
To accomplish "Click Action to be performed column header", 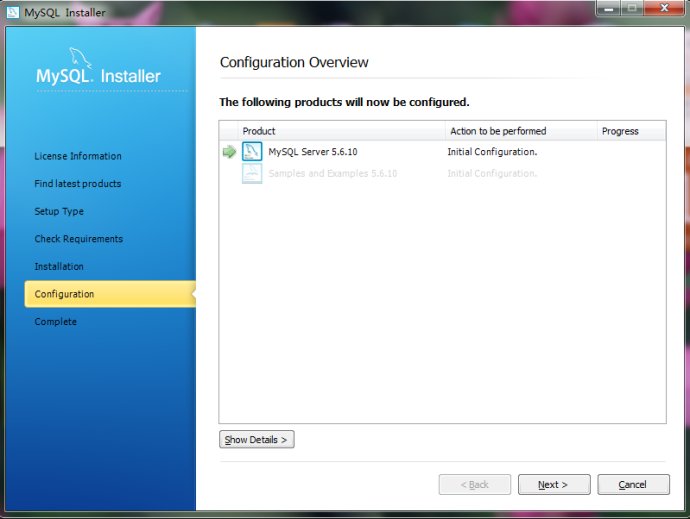I will pos(521,131).
